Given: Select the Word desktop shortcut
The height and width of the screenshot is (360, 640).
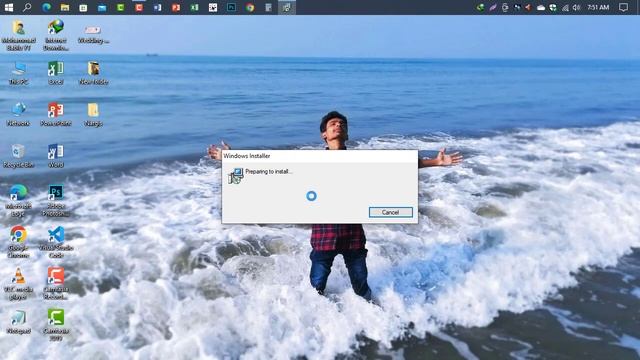Looking at the screenshot, I should (56, 156).
